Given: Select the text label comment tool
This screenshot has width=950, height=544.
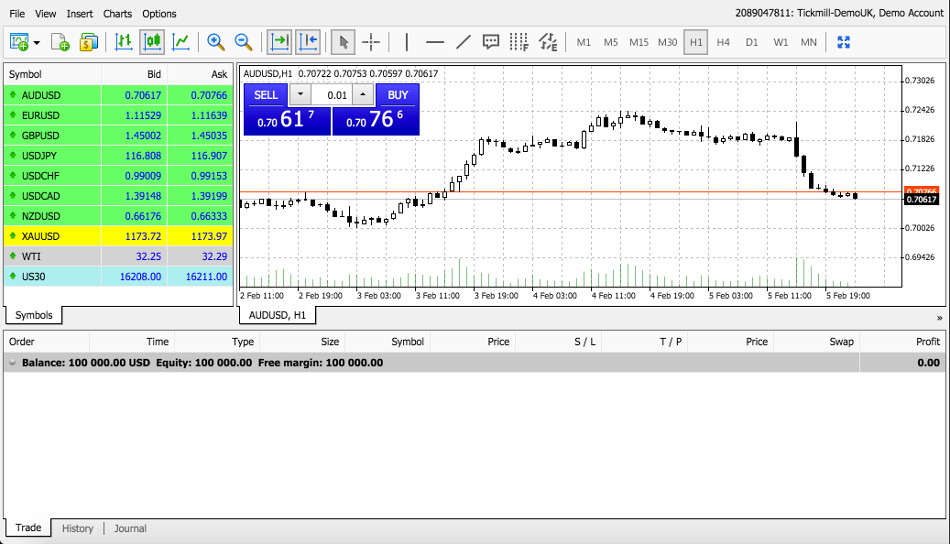Looking at the screenshot, I should click(491, 42).
